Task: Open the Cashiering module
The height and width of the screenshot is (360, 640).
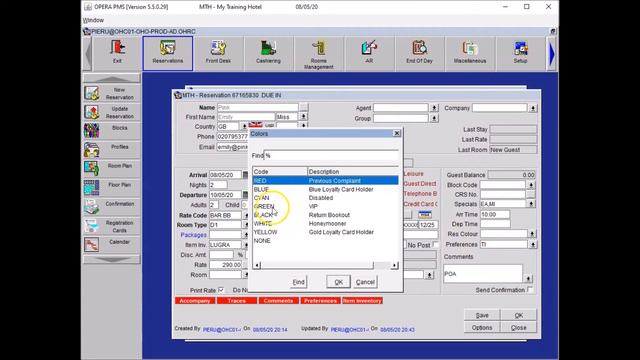Action: pyautogui.click(x=268, y=53)
